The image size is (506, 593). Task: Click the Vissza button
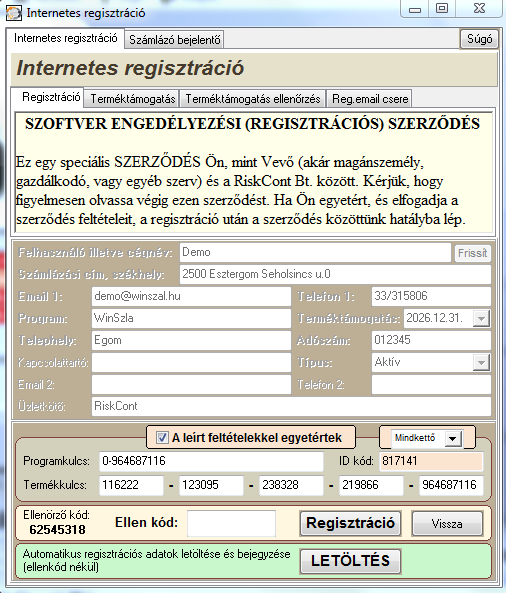coord(447,523)
